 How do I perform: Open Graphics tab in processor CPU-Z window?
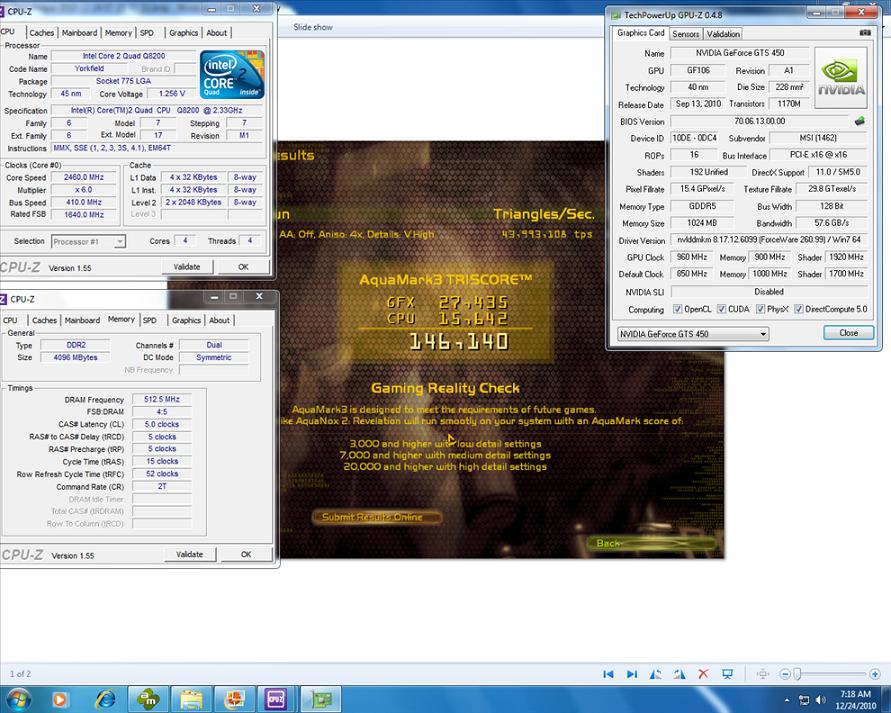pos(184,33)
